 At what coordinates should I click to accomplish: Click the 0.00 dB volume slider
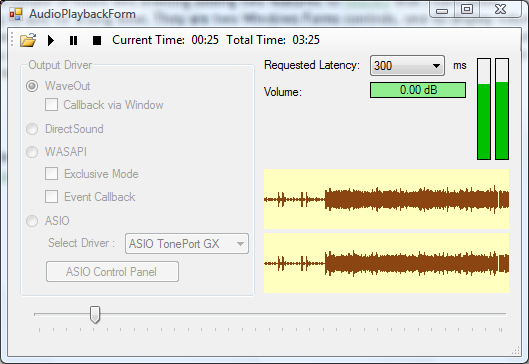[418, 90]
